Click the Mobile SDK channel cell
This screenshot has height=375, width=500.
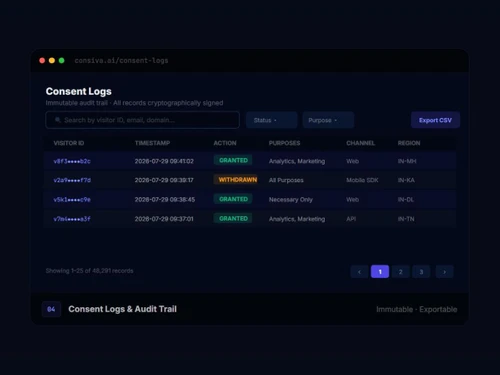click(362, 180)
